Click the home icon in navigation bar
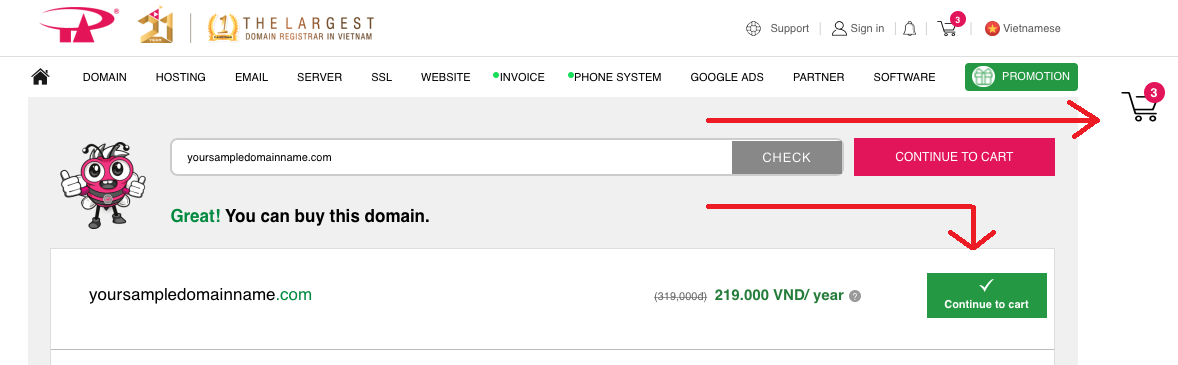This screenshot has width=1178, height=365. (41, 77)
